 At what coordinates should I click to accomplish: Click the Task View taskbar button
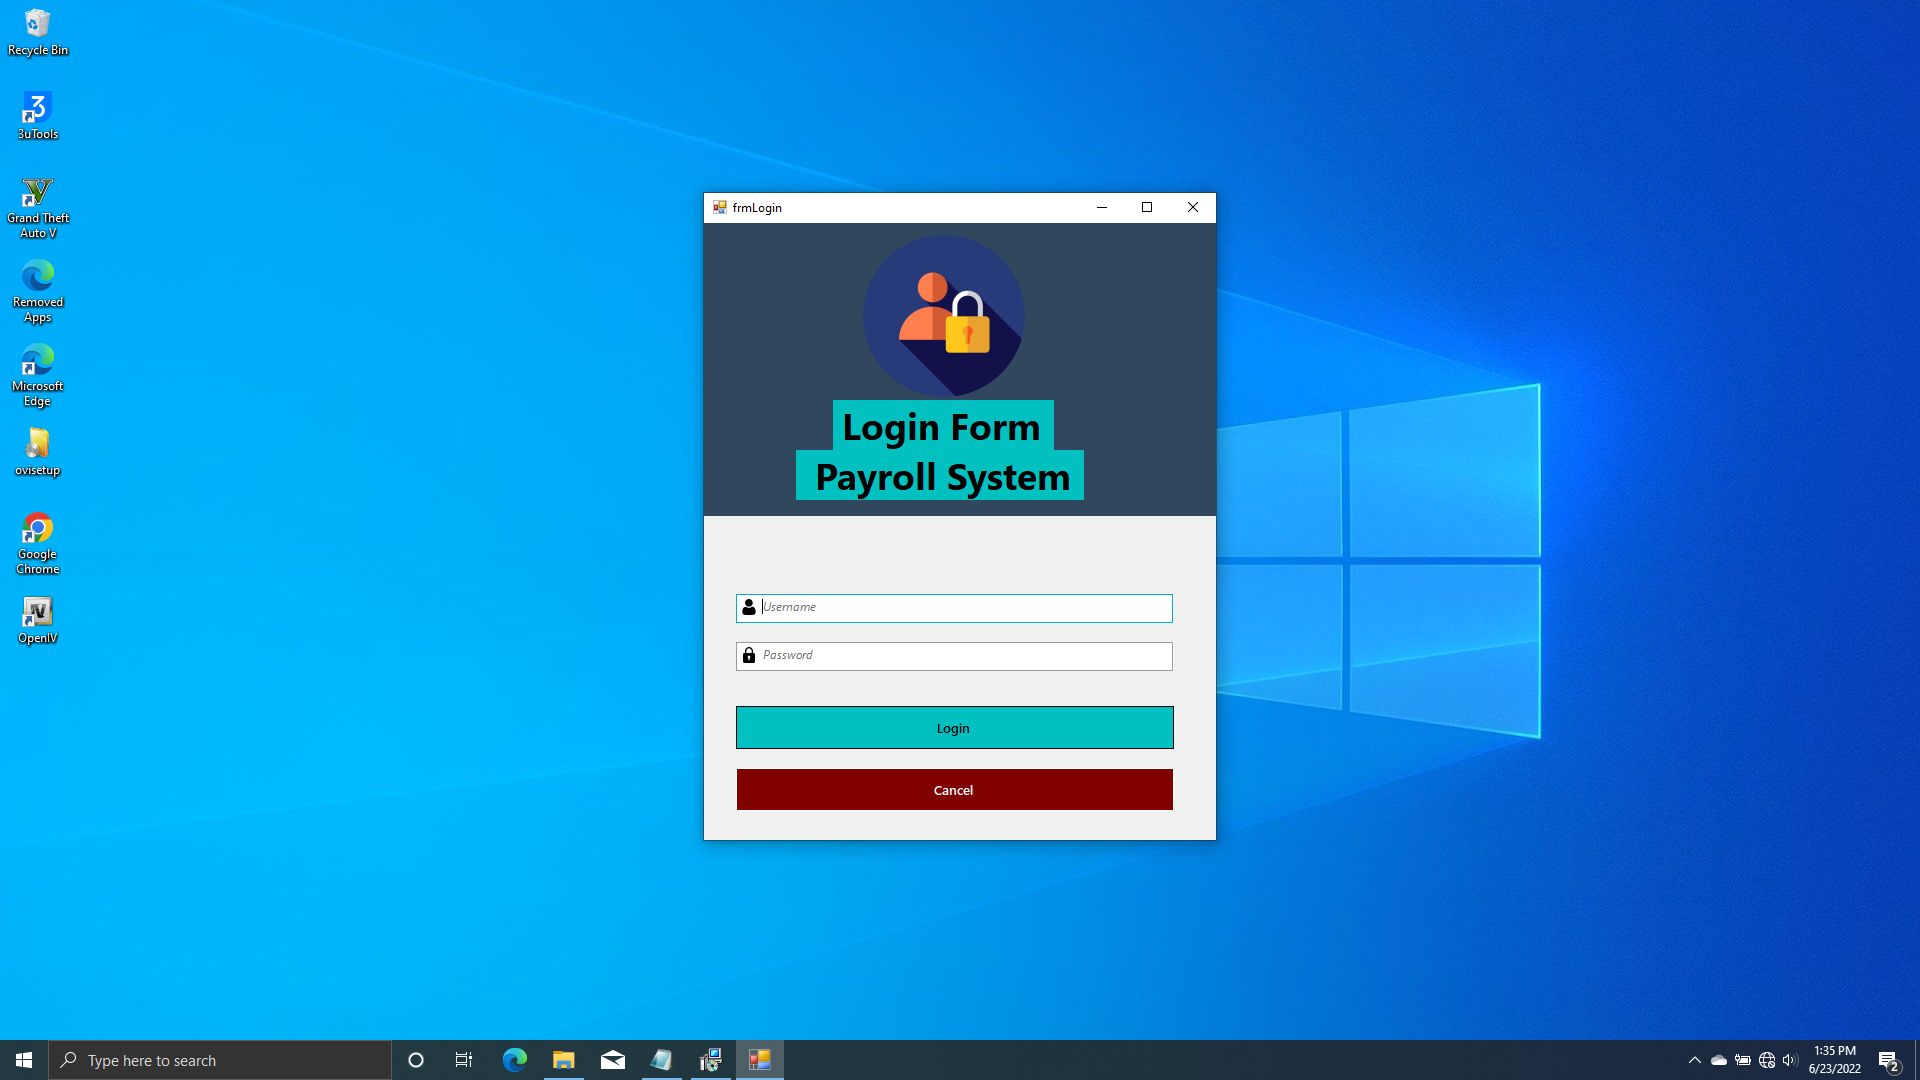coord(464,1060)
